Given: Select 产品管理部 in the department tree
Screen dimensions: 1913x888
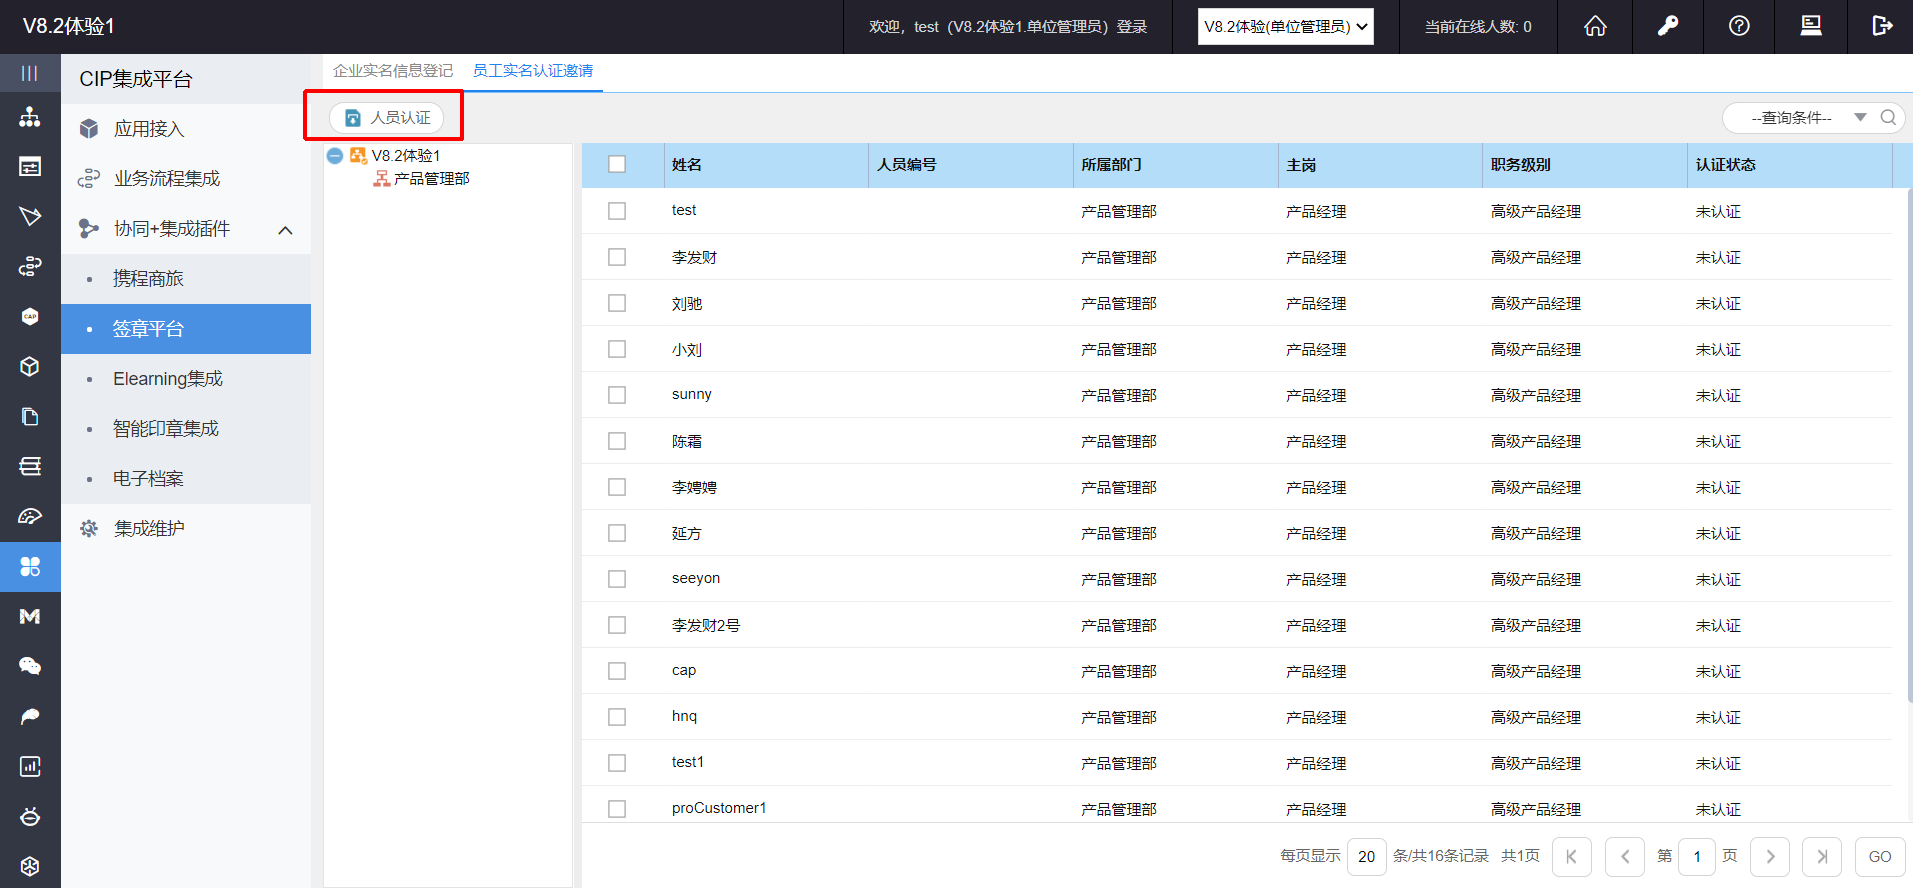Looking at the screenshot, I should 431,179.
